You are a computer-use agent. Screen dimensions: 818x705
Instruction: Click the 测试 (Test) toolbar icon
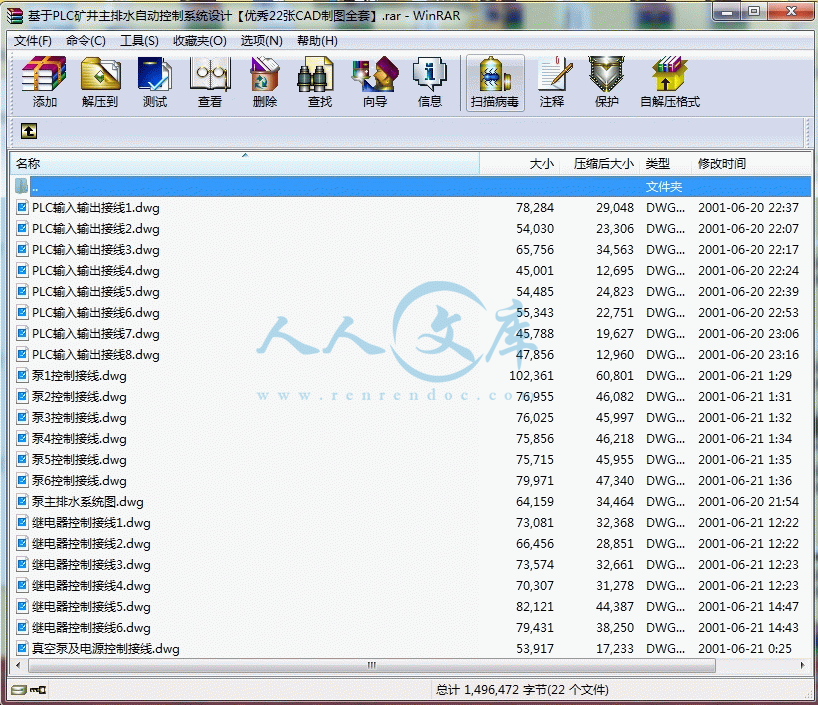155,82
